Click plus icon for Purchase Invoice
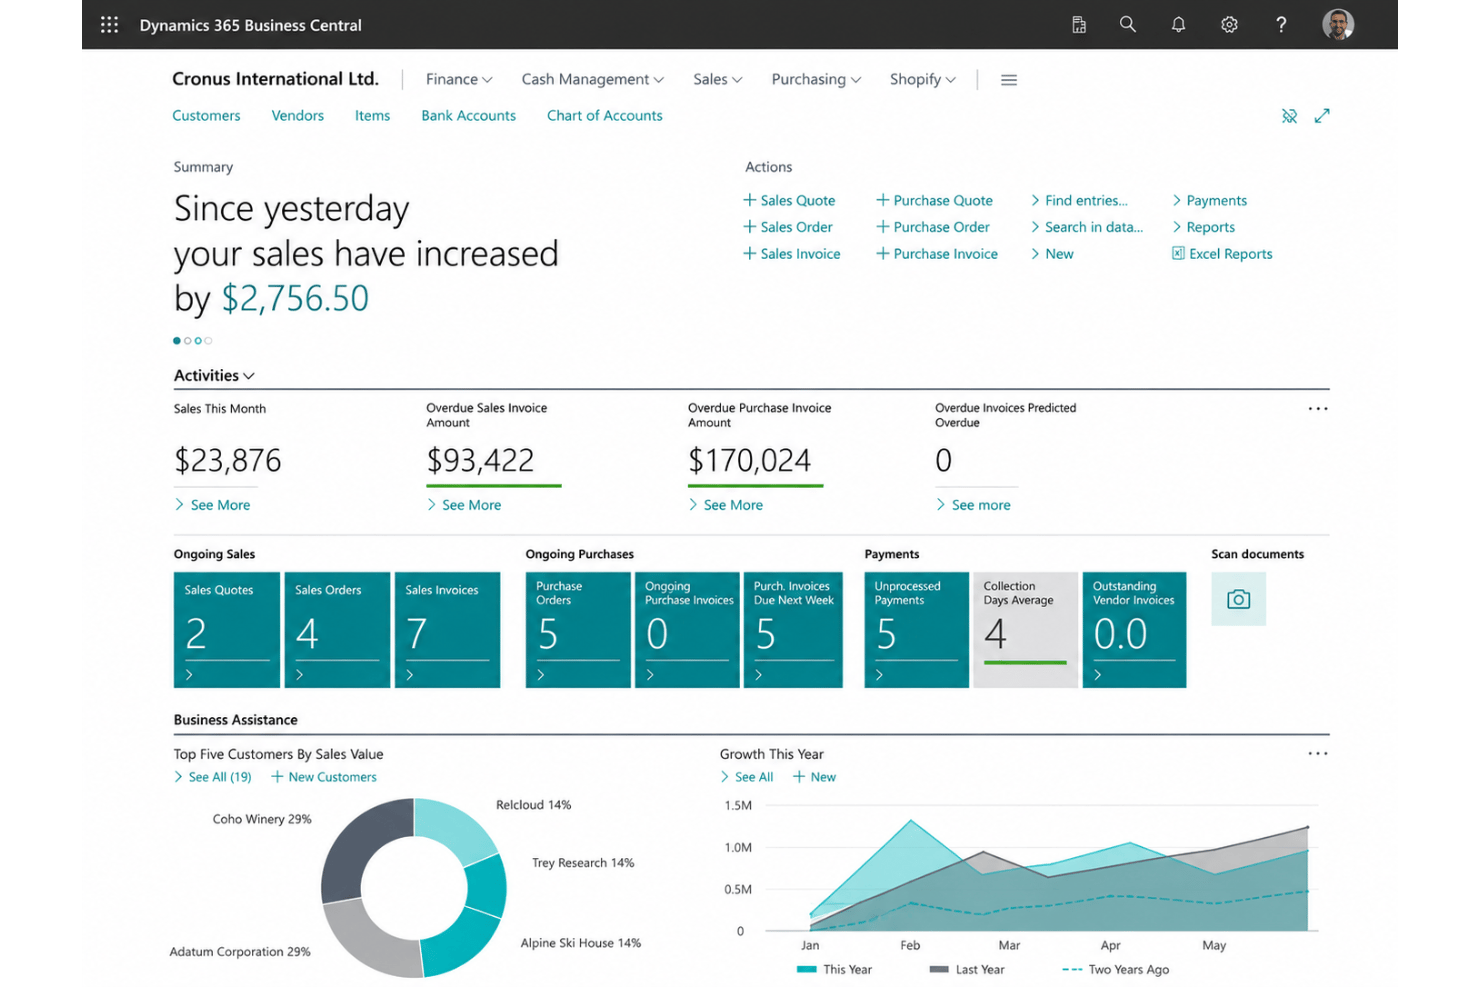This screenshot has width=1480, height=987. (883, 254)
